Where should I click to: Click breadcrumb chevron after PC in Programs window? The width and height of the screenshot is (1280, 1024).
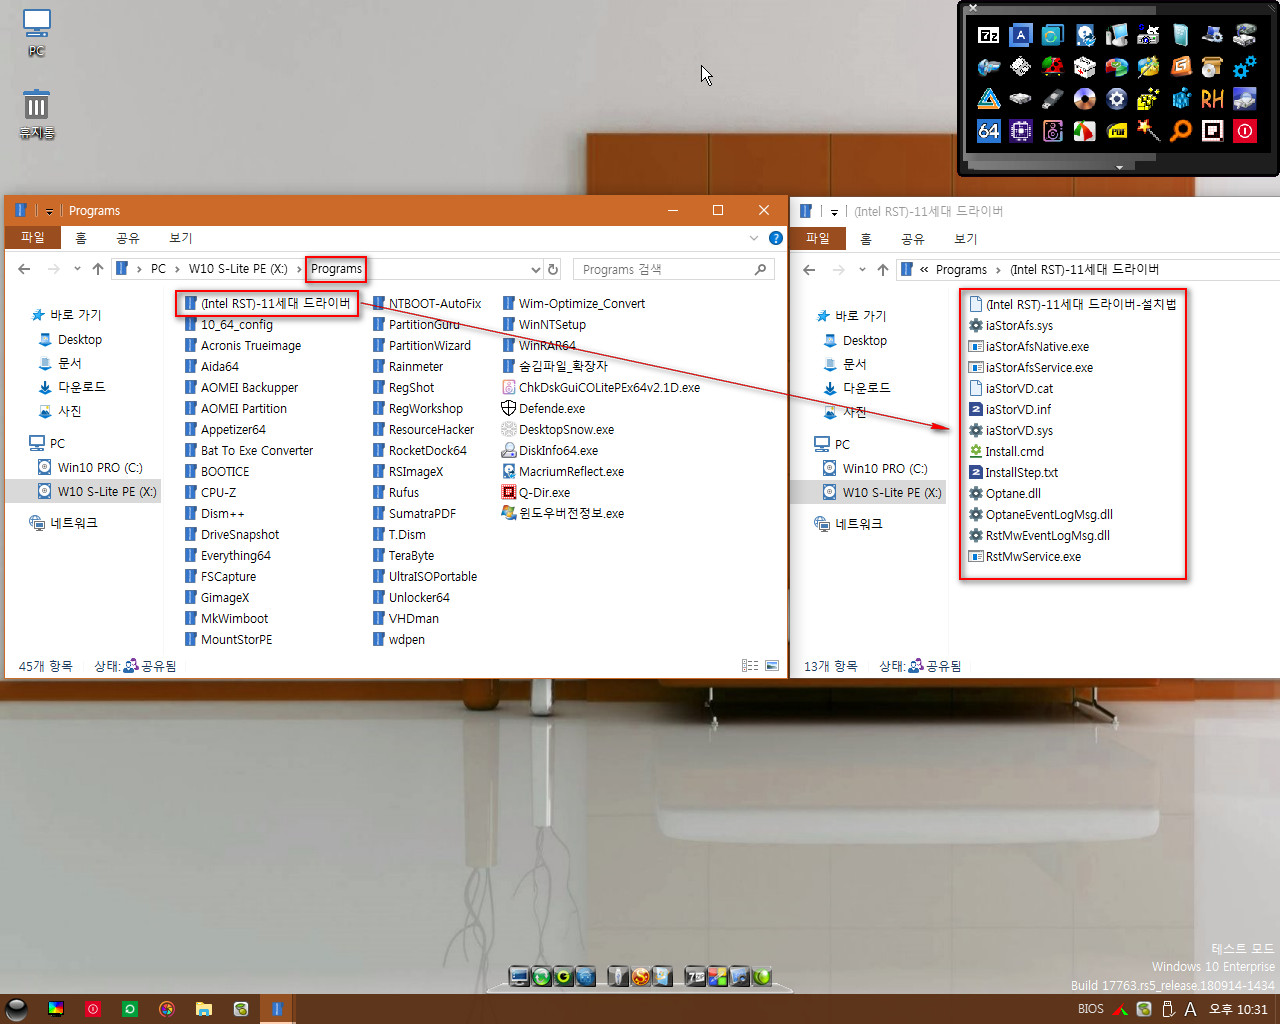(177, 269)
